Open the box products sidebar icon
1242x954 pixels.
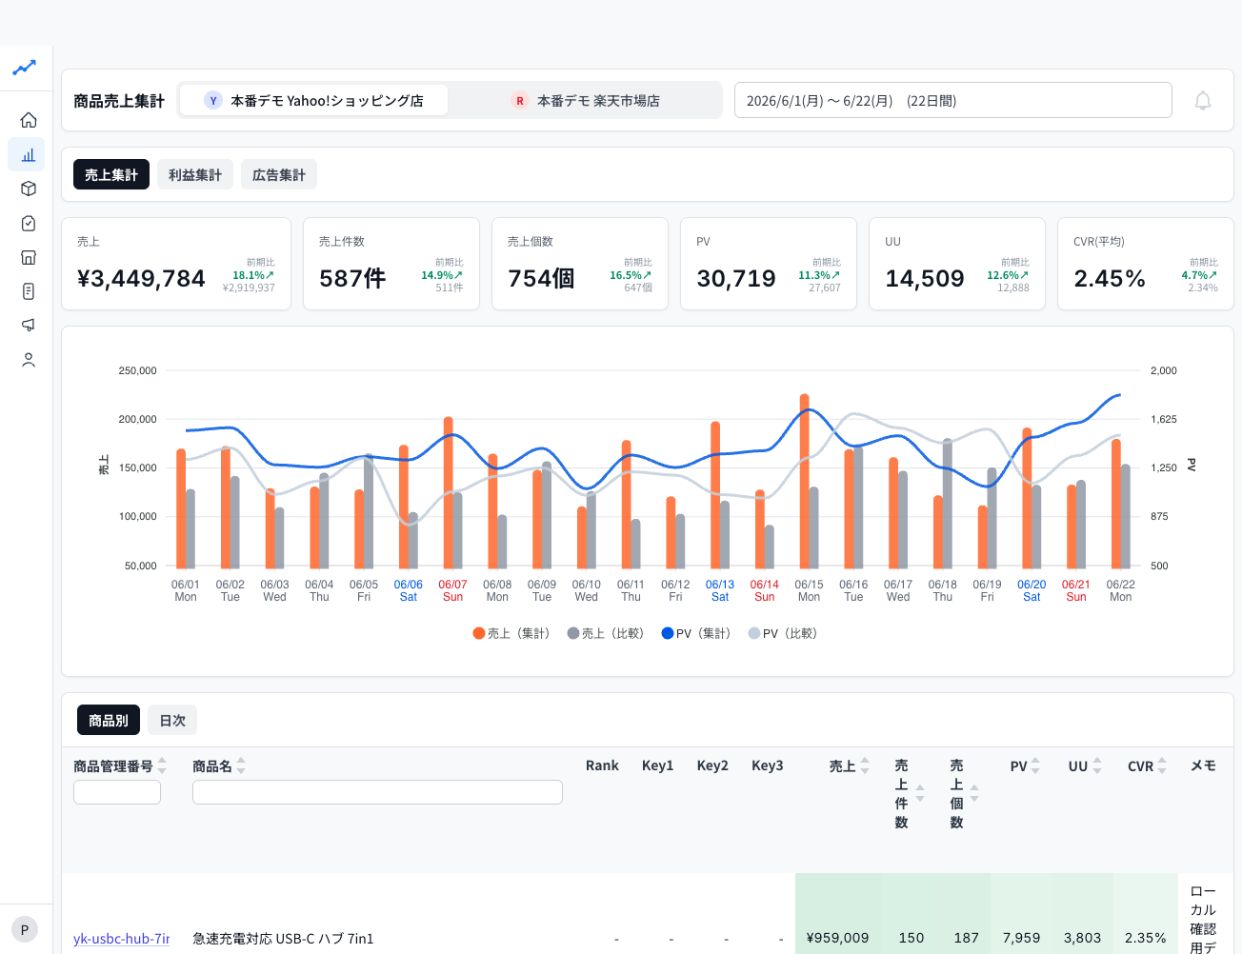click(28, 188)
